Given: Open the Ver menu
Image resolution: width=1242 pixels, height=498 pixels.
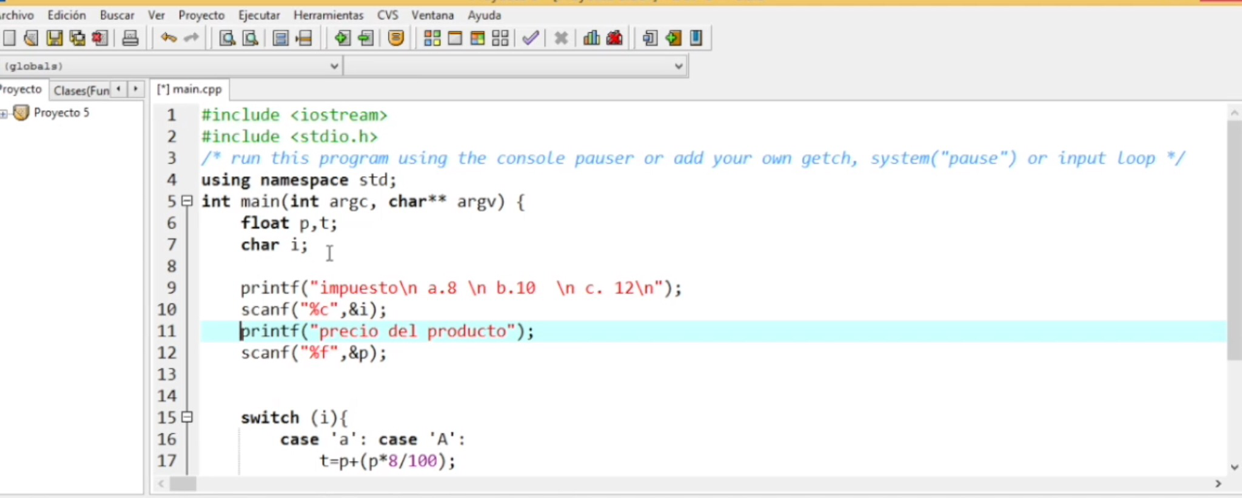Looking at the screenshot, I should pyautogui.click(x=157, y=15).
